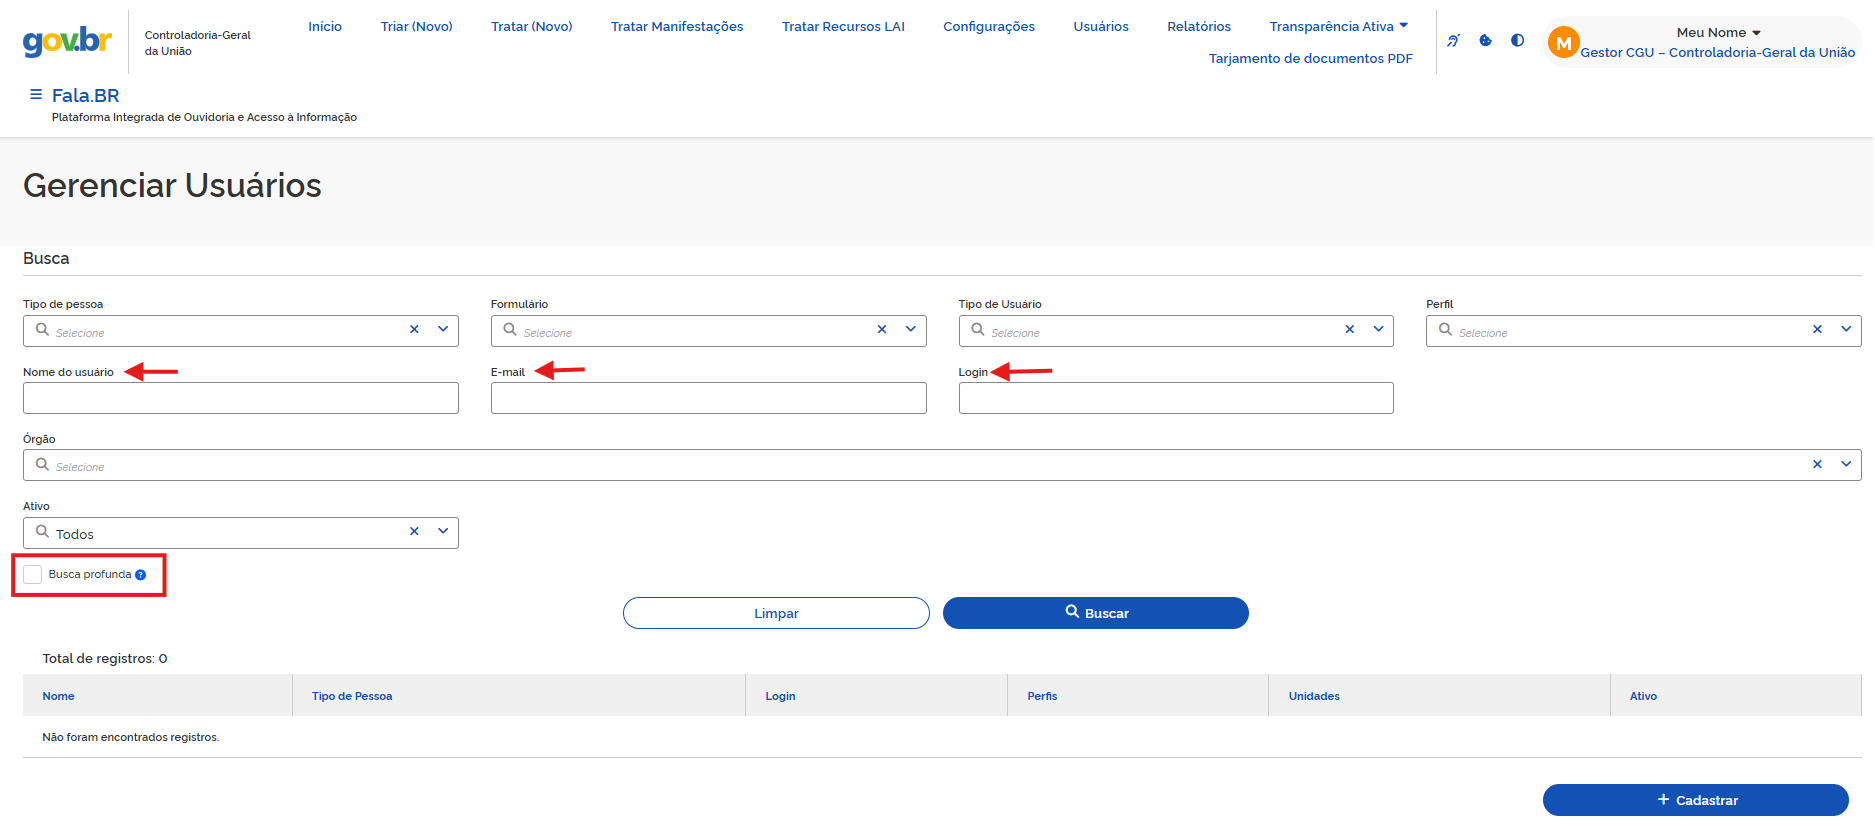Open the Transparência Ativa menu

[1338, 27]
